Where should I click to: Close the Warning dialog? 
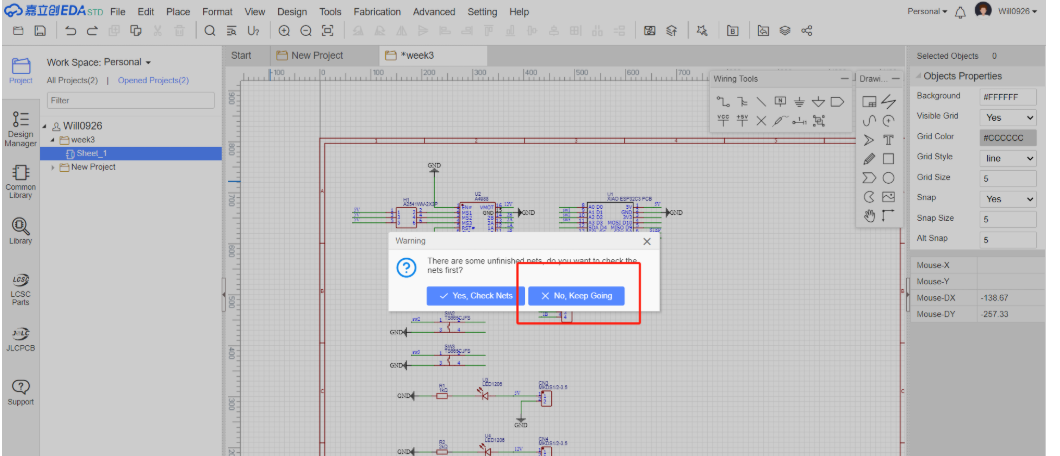(x=647, y=241)
